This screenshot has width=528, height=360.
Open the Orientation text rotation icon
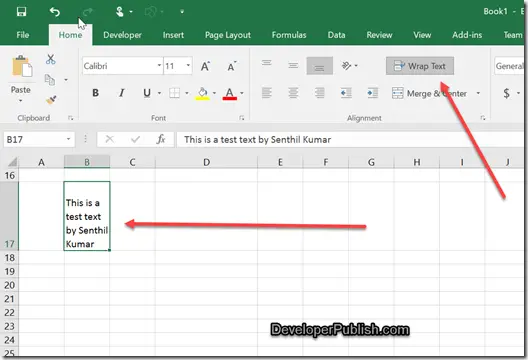[x=346, y=65]
